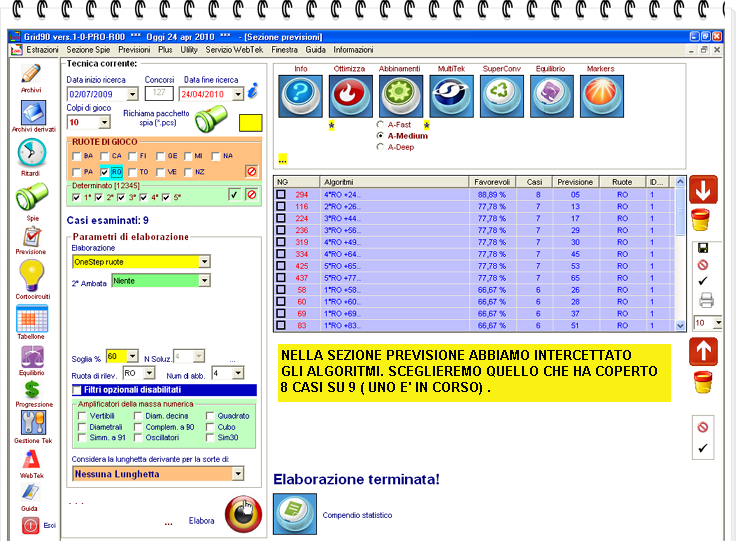This screenshot has width=736, height=541.
Task: Click the Favorevoli column header
Action: [x=492, y=182]
